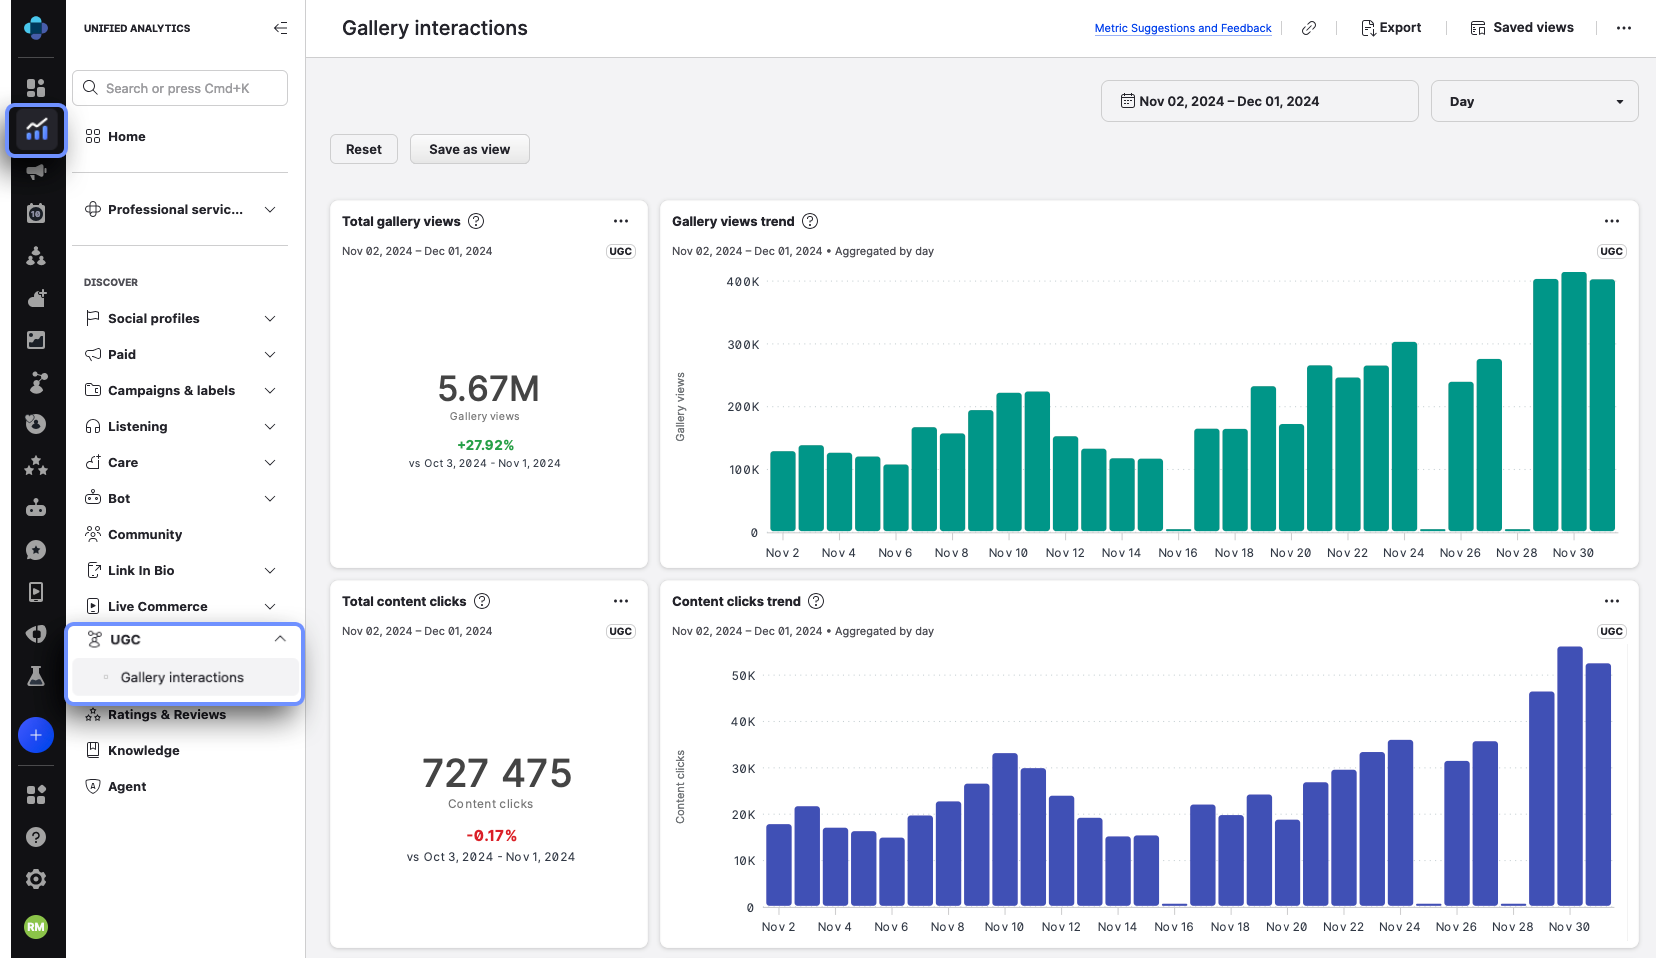Image resolution: width=1656 pixels, height=958 pixels.
Task: Open info tooltip for Content clicks trend
Action: tap(816, 601)
